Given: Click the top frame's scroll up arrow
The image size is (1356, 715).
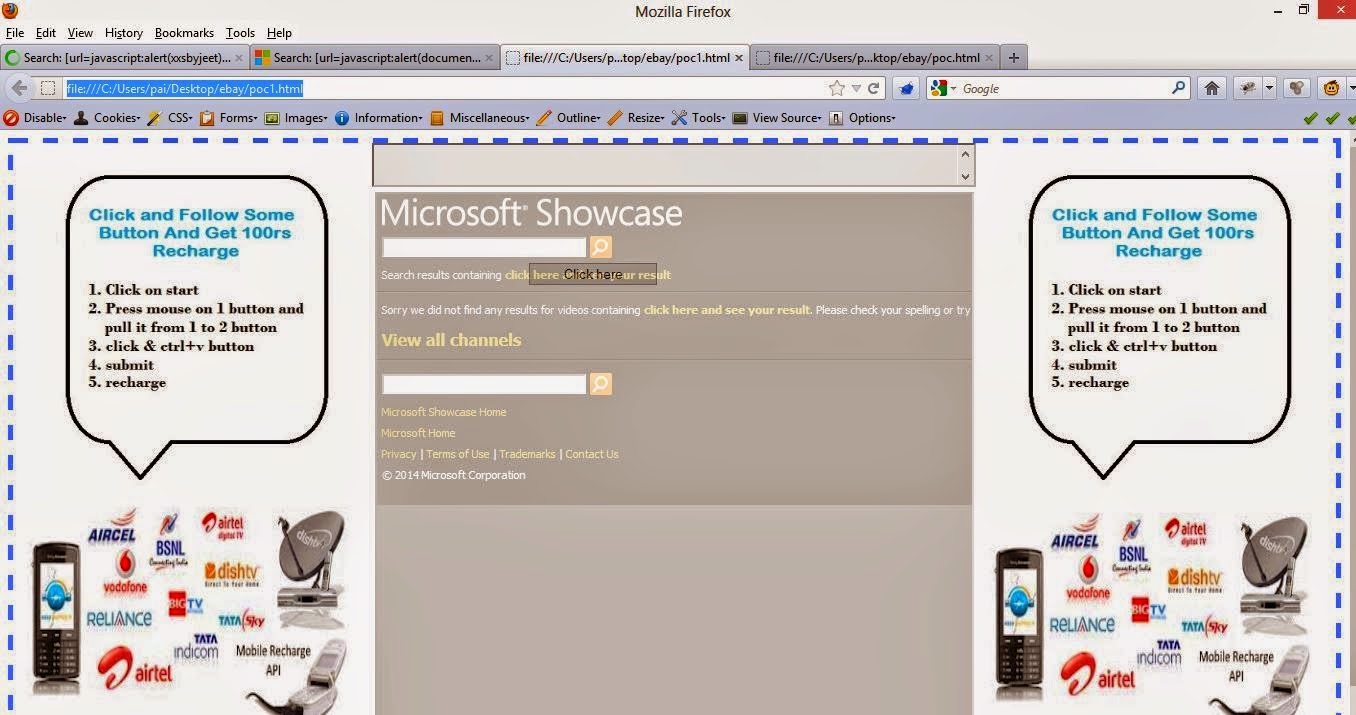Looking at the screenshot, I should coord(965,154).
